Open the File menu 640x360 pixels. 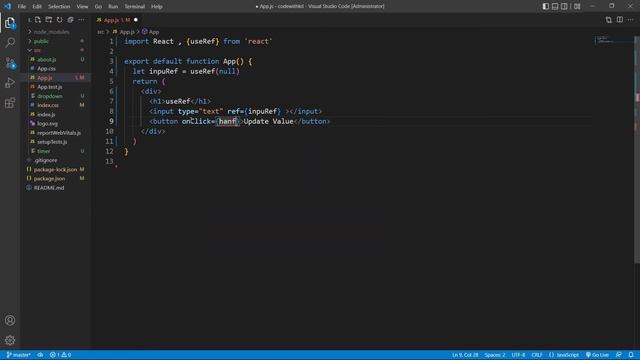(22, 7)
